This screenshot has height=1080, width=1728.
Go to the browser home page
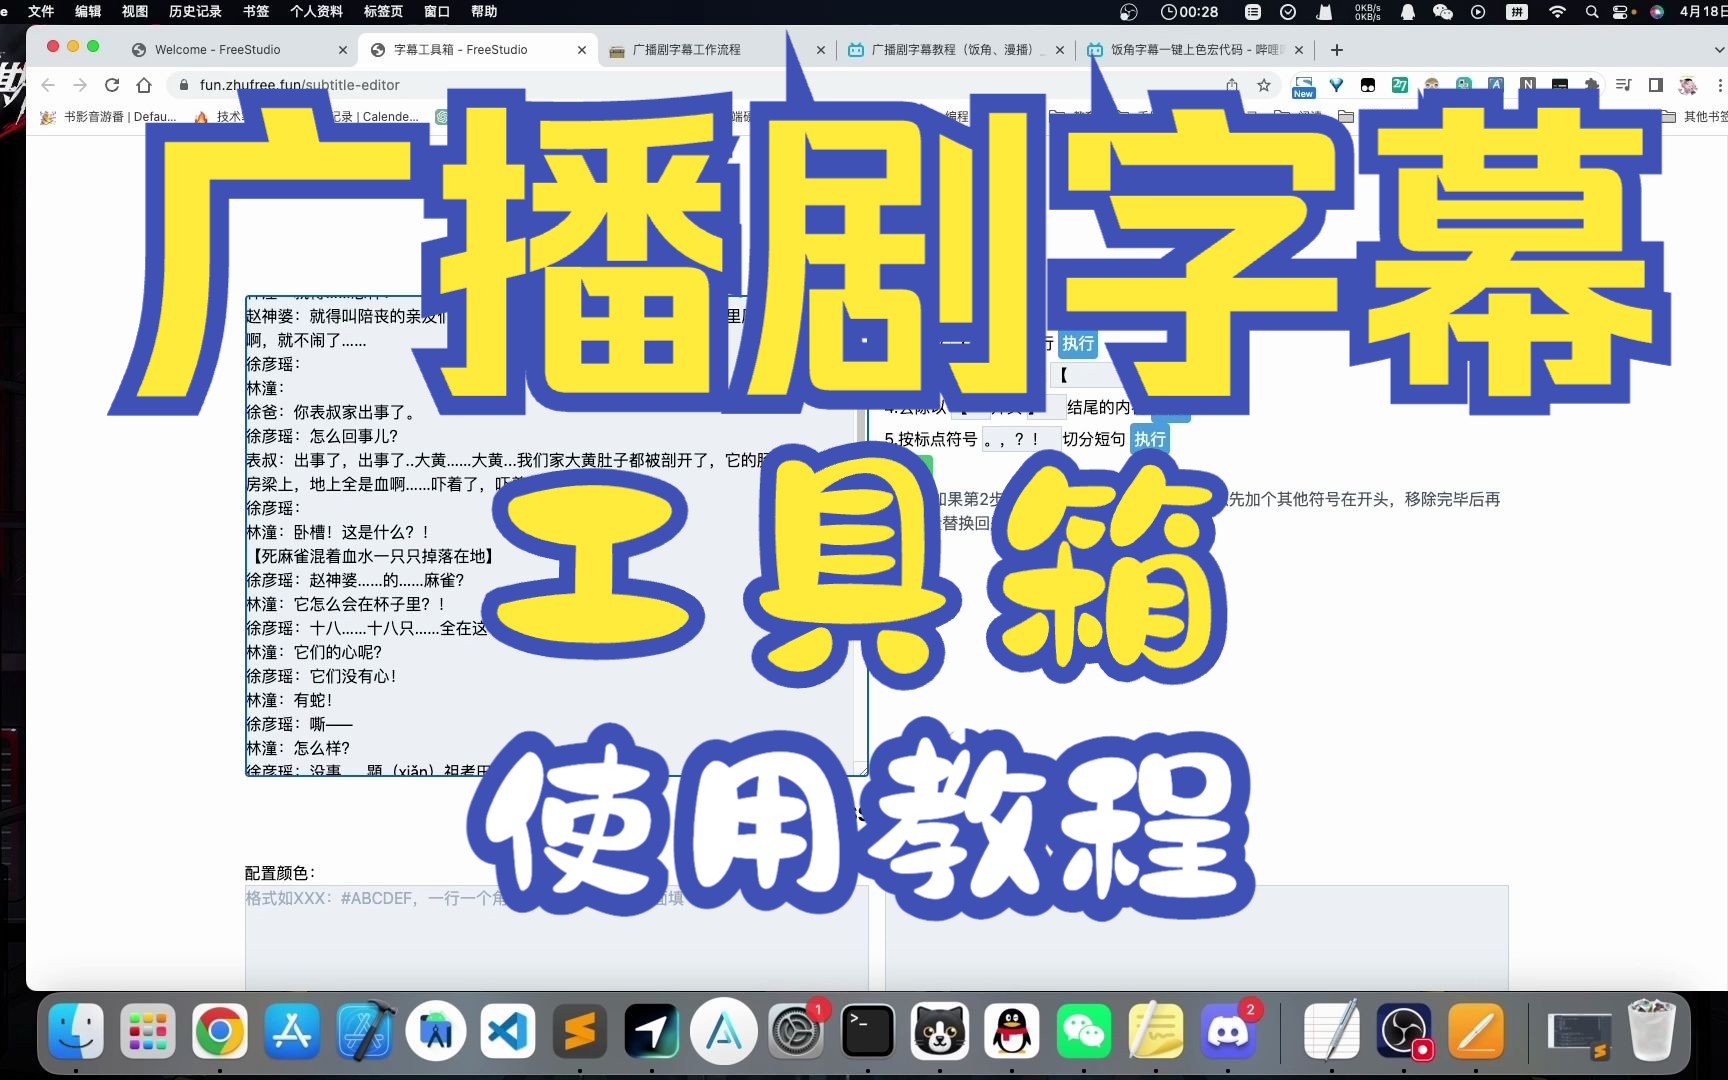coord(144,85)
